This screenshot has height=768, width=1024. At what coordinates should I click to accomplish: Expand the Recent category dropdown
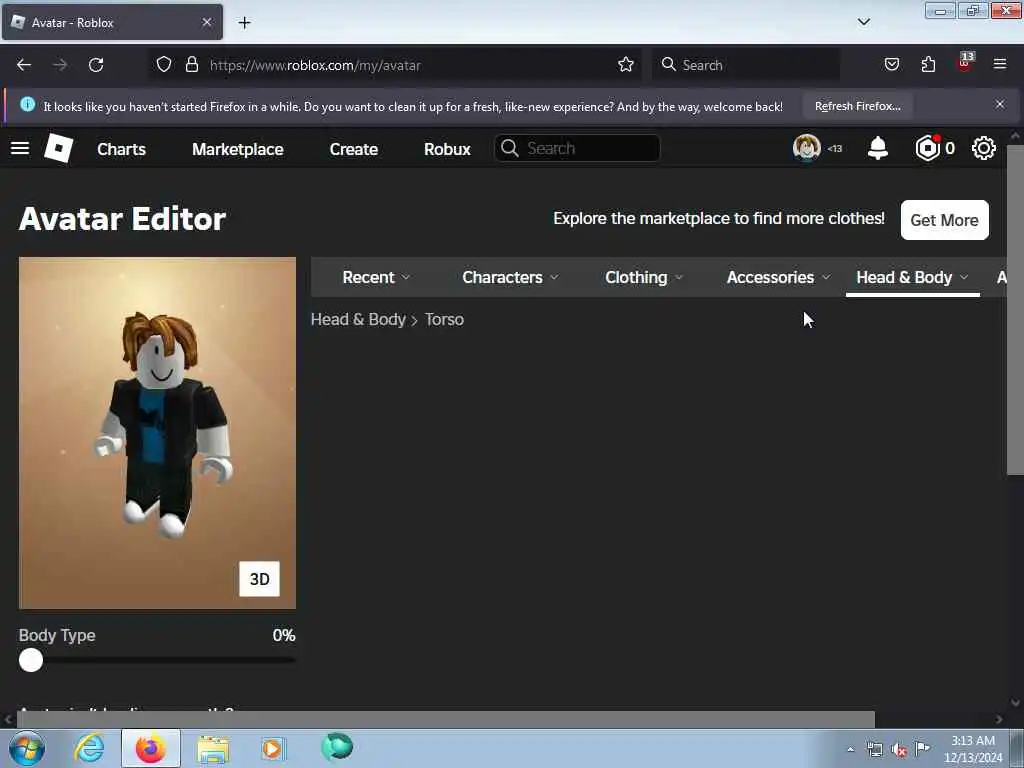(376, 277)
